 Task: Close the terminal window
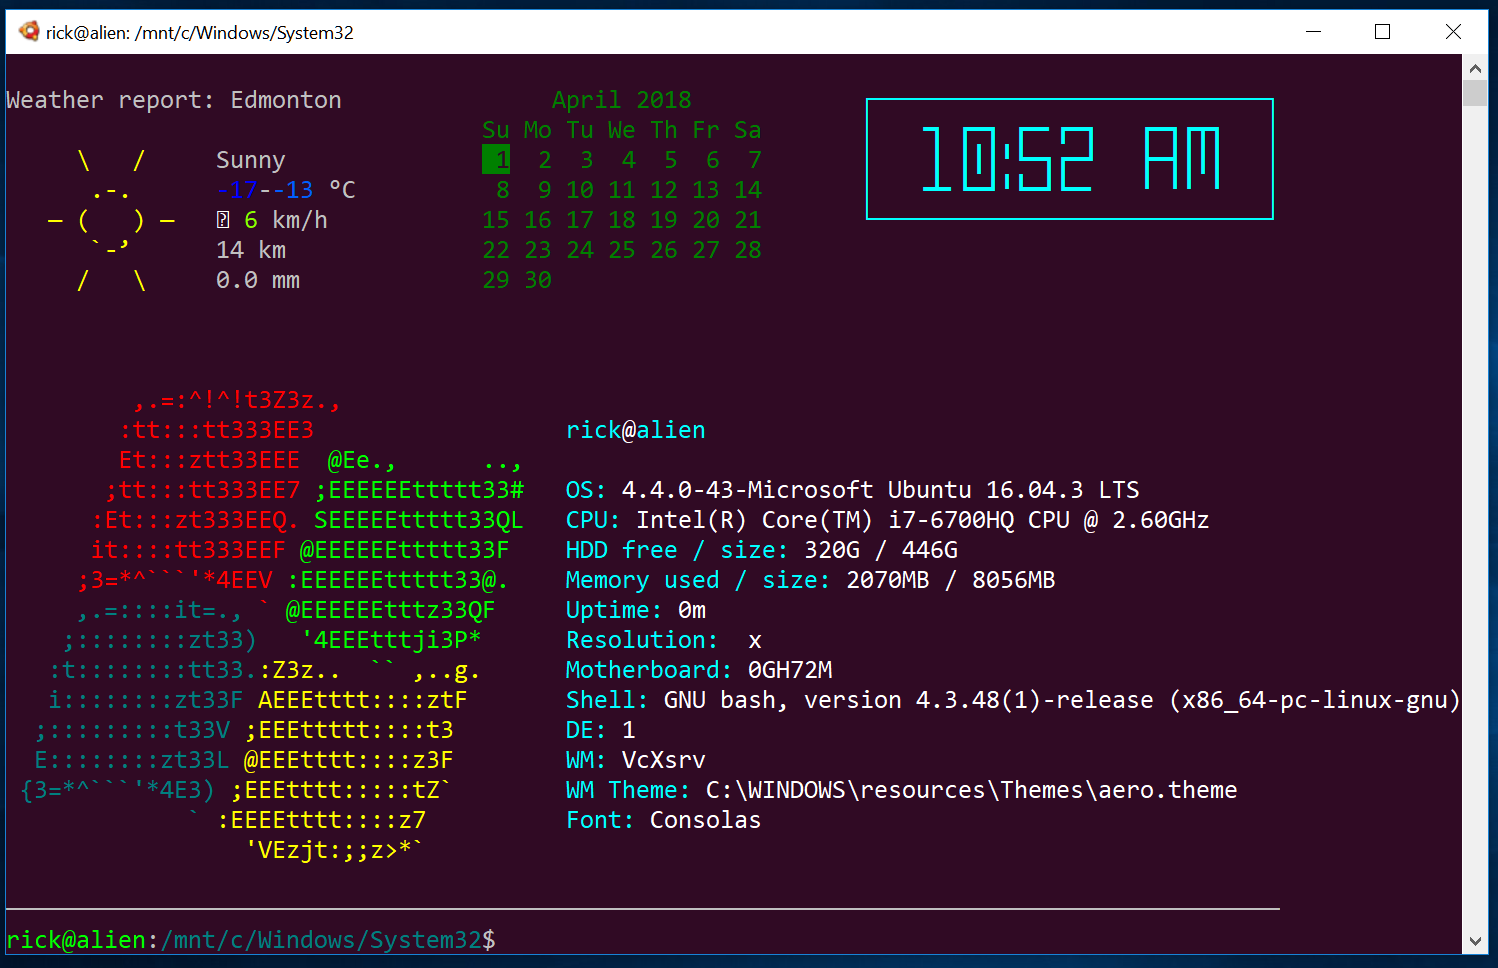pyautogui.click(x=1453, y=32)
